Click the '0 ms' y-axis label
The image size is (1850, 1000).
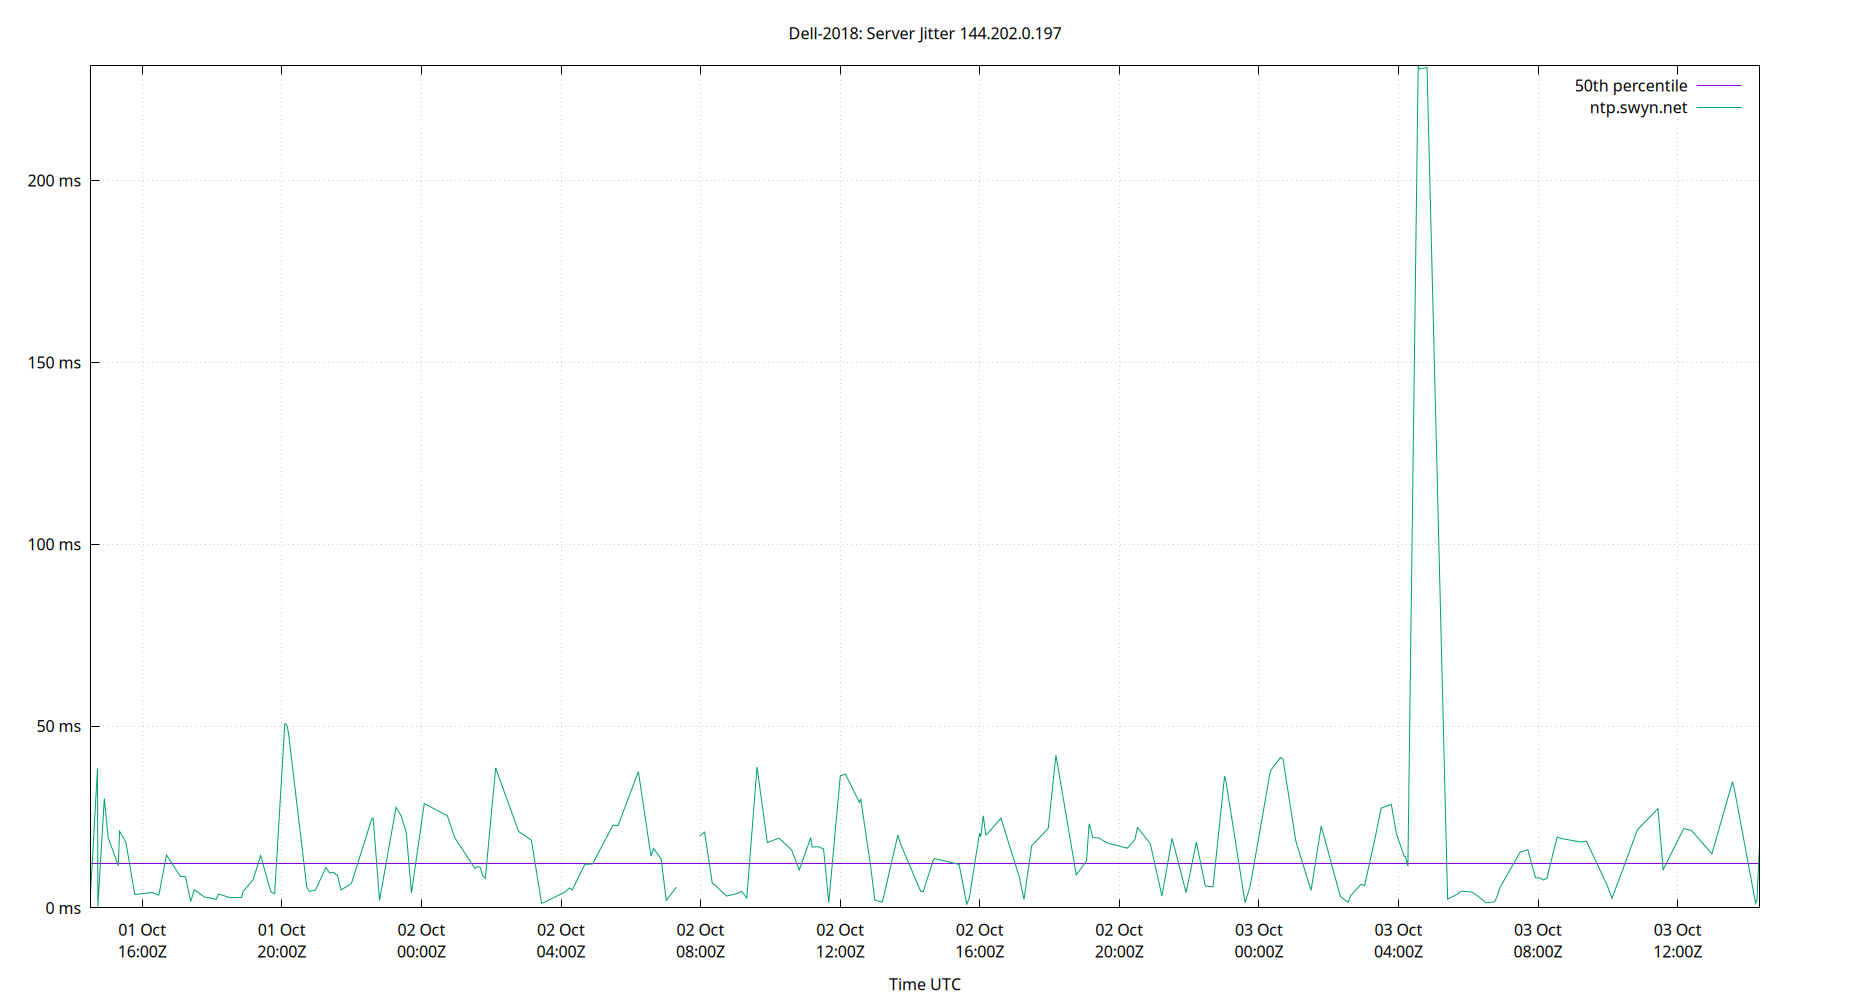pos(63,909)
